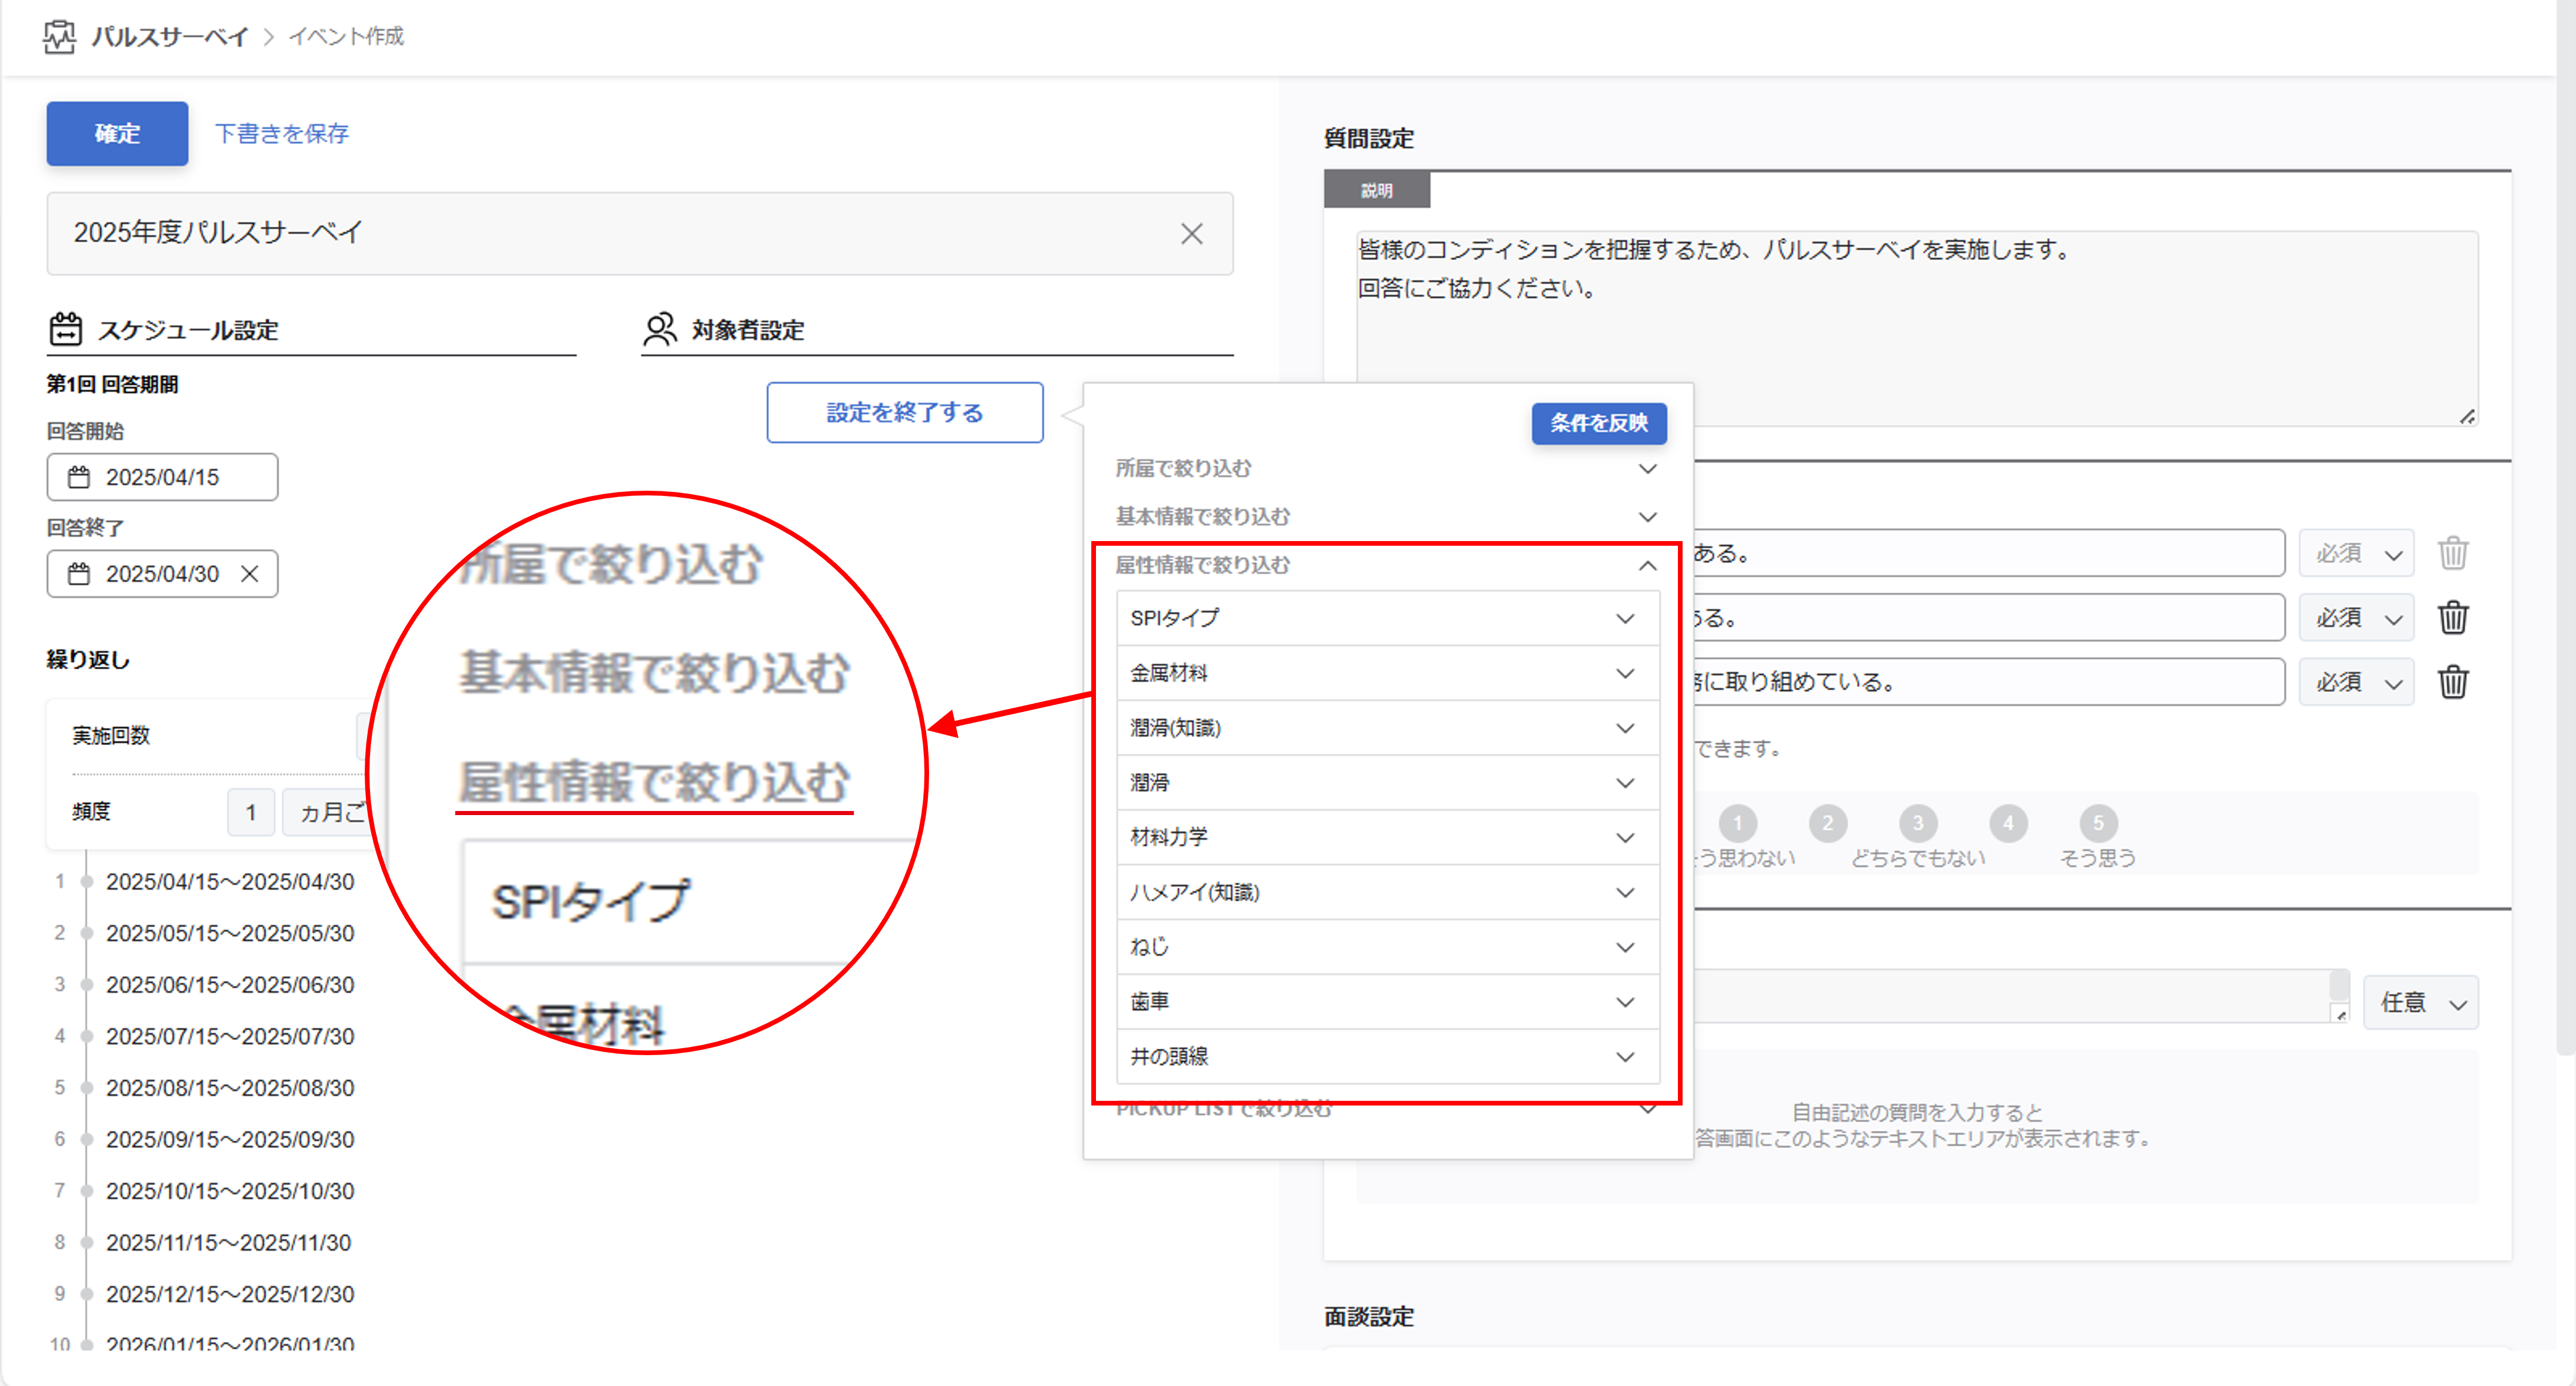This screenshot has height=1386, width=2576.
Task: Select rating option 4
Action: click(x=2008, y=823)
